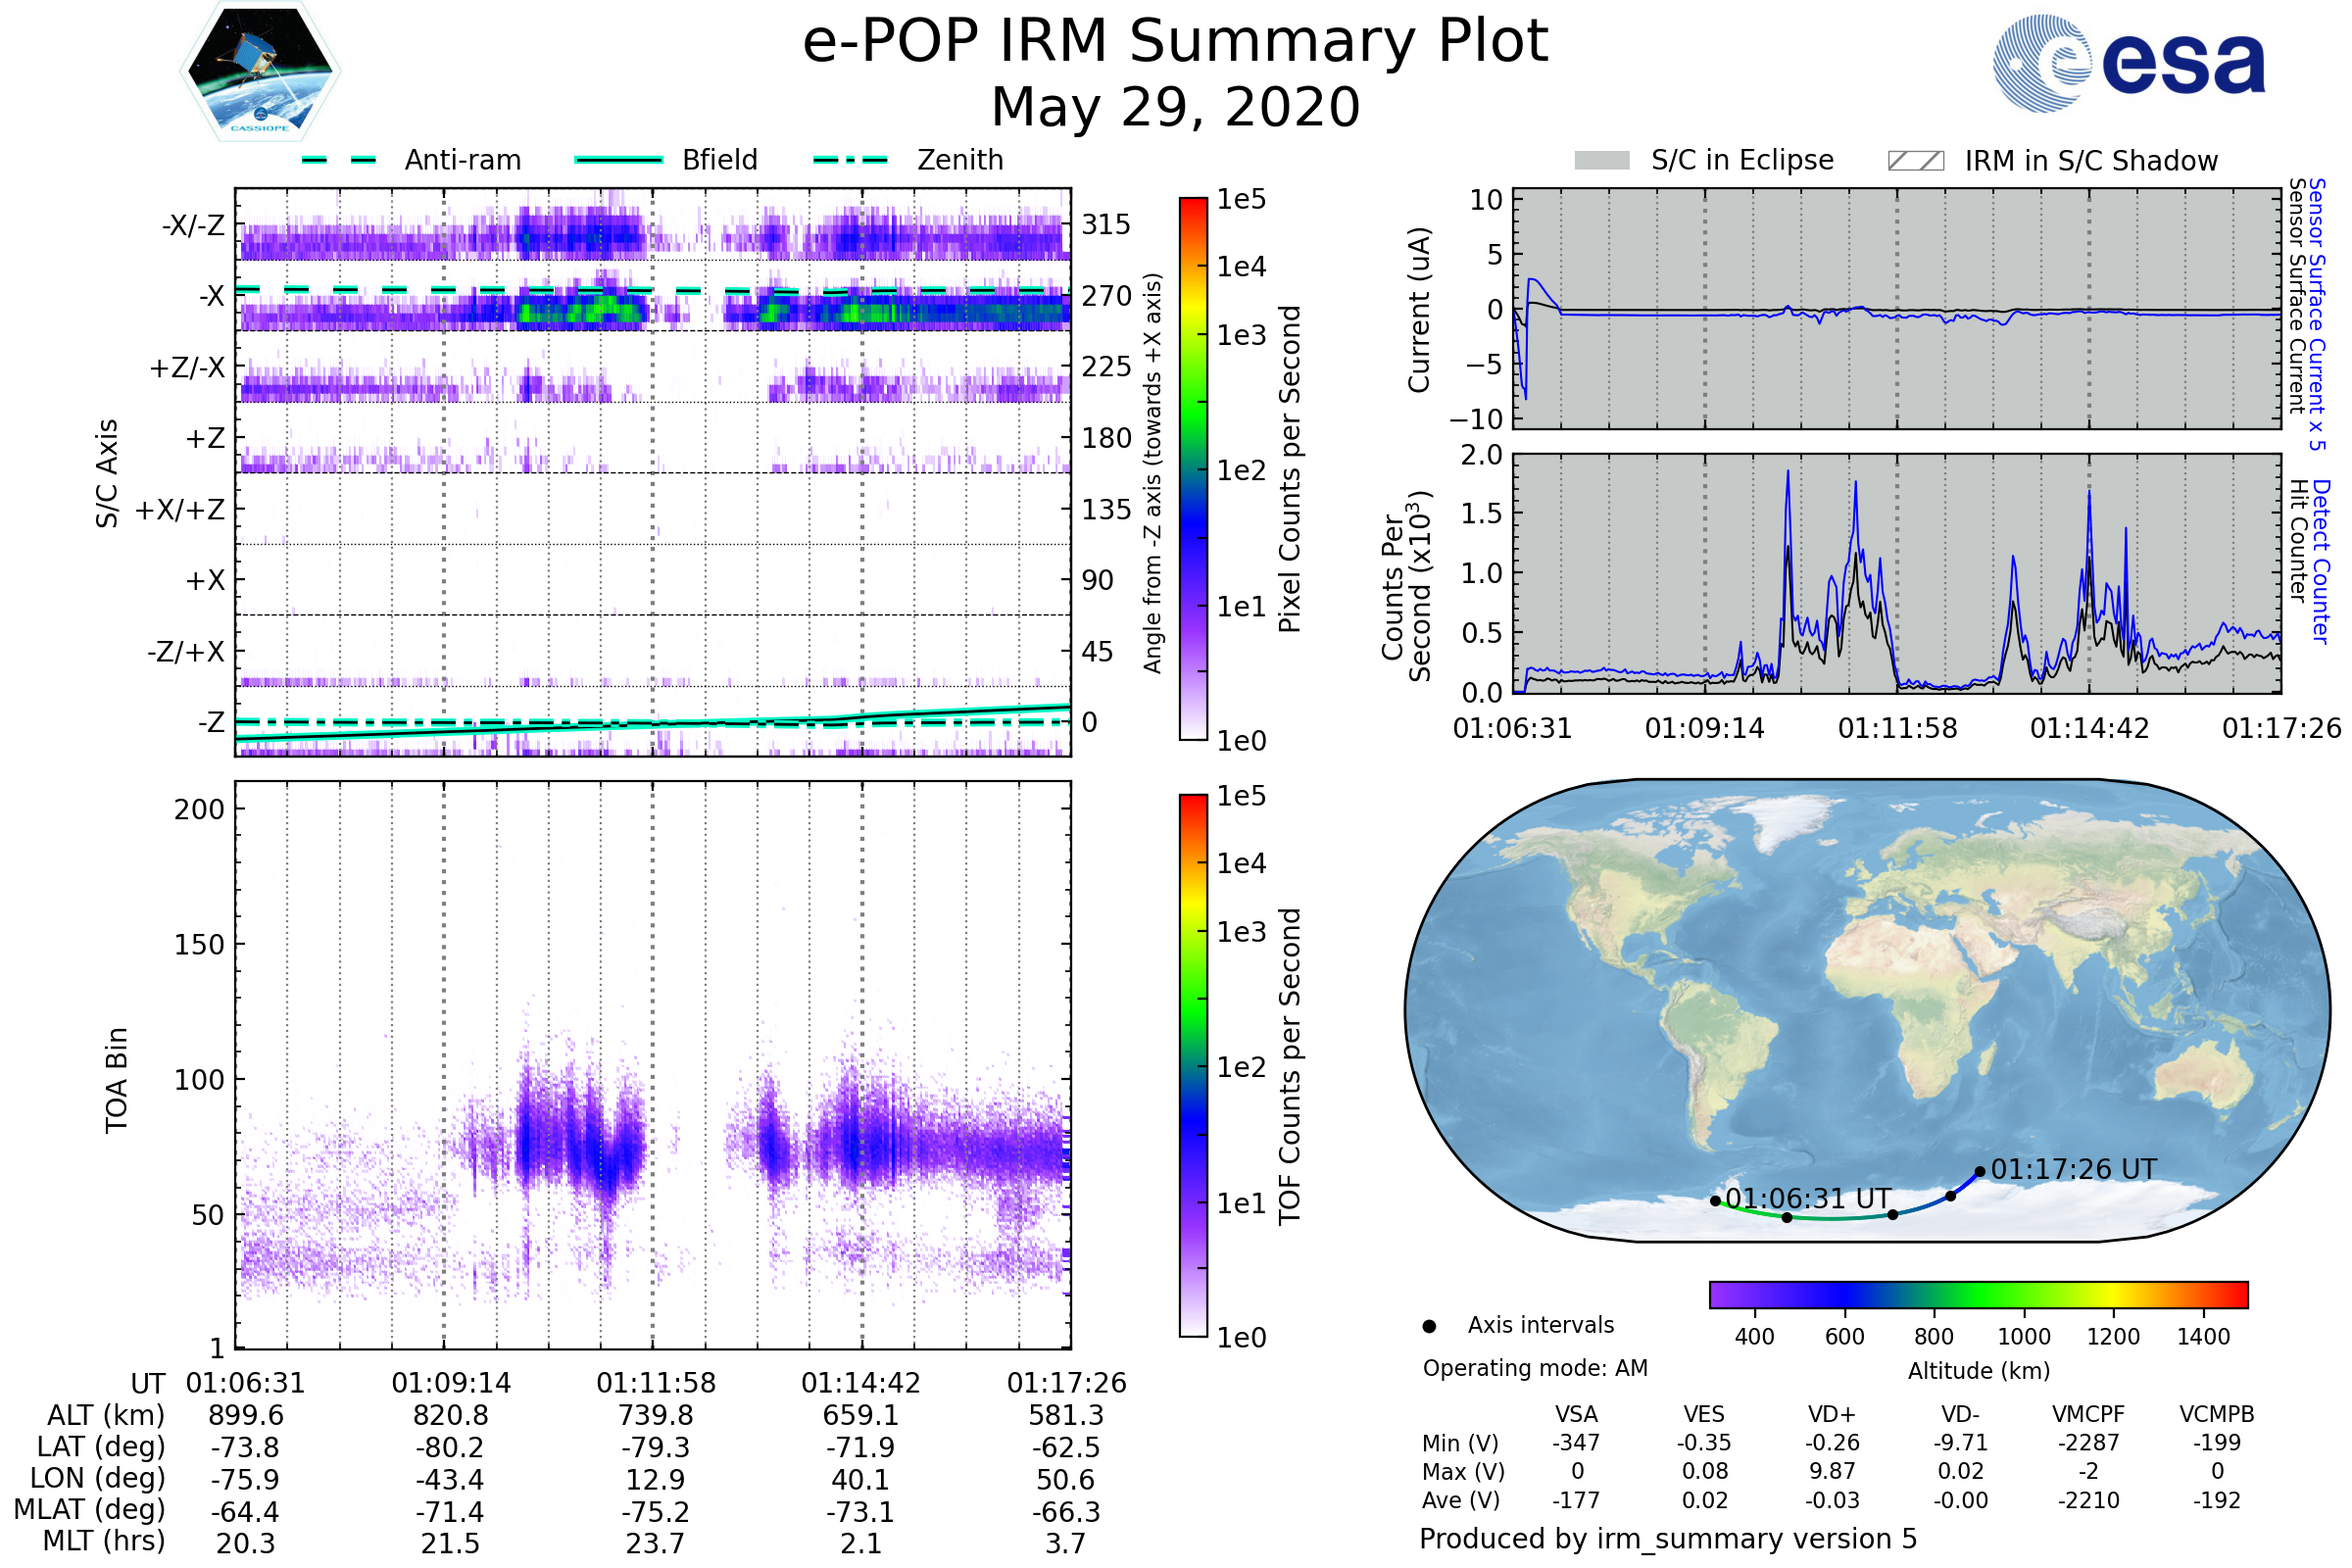Click the 01:17:26 UT orbit endpoint on map
Image resolution: width=2352 pixels, height=1568 pixels.
(x=1980, y=1172)
